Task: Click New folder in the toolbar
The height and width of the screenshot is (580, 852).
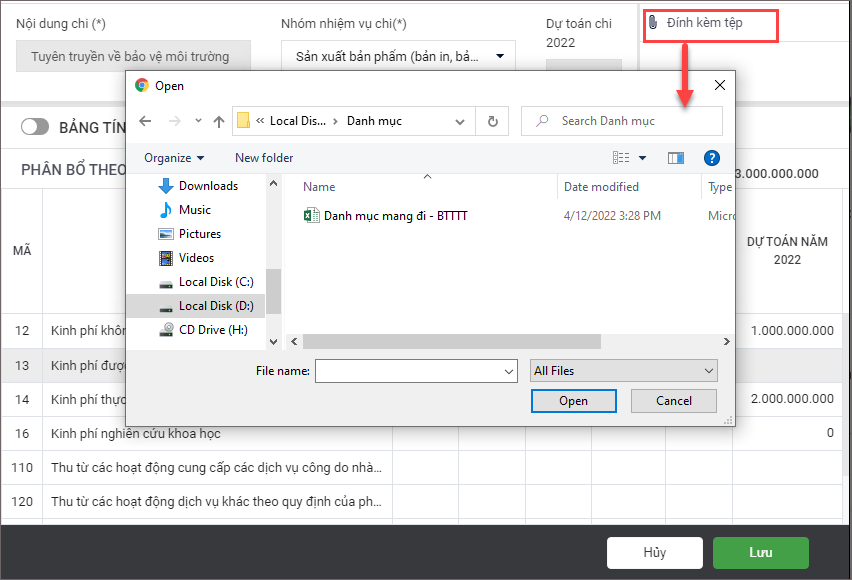Action: (x=264, y=158)
